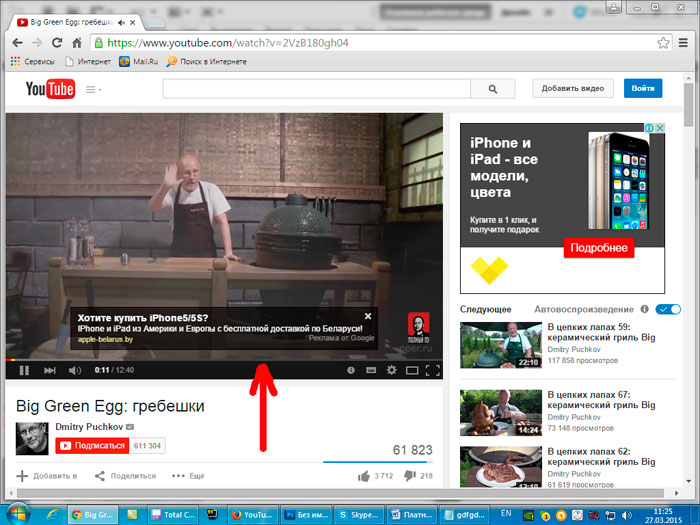Open the channel avatar thumbnail
This screenshot has width=700, height=525.
click(32, 438)
